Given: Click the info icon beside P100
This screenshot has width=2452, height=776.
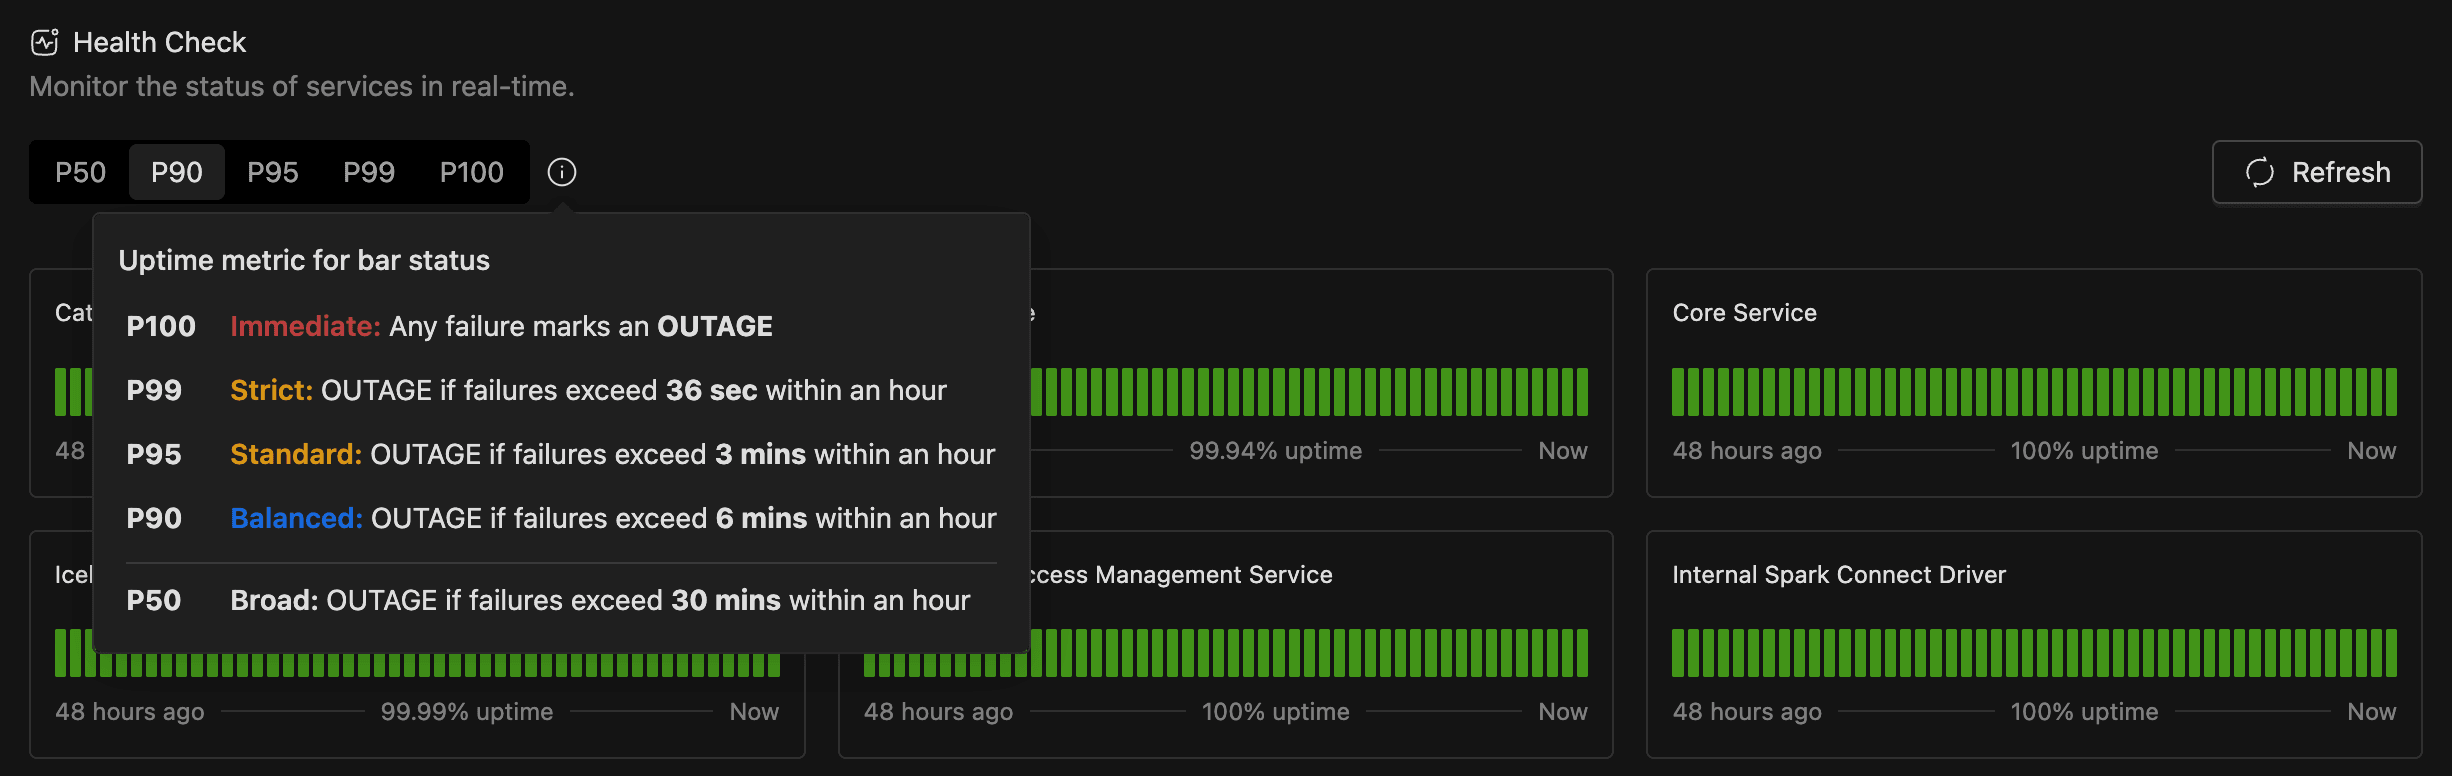Looking at the screenshot, I should [562, 172].
